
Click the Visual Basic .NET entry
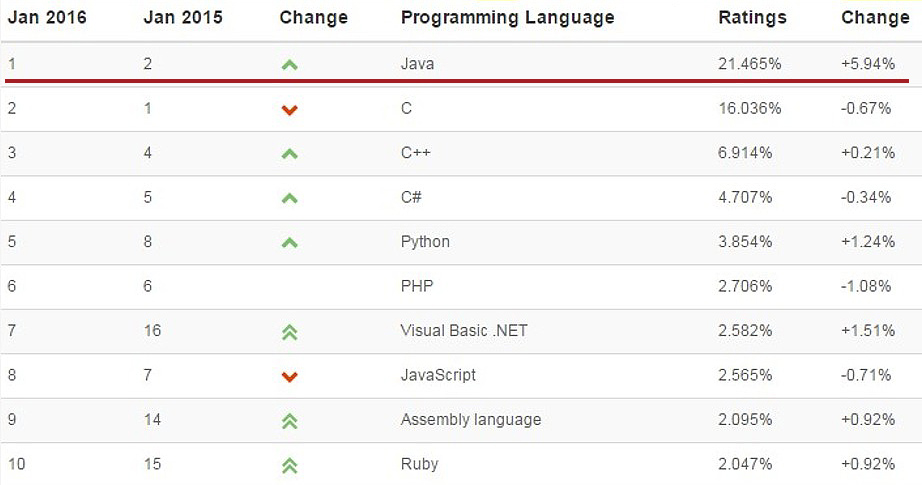pyautogui.click(x=464, y=330)
